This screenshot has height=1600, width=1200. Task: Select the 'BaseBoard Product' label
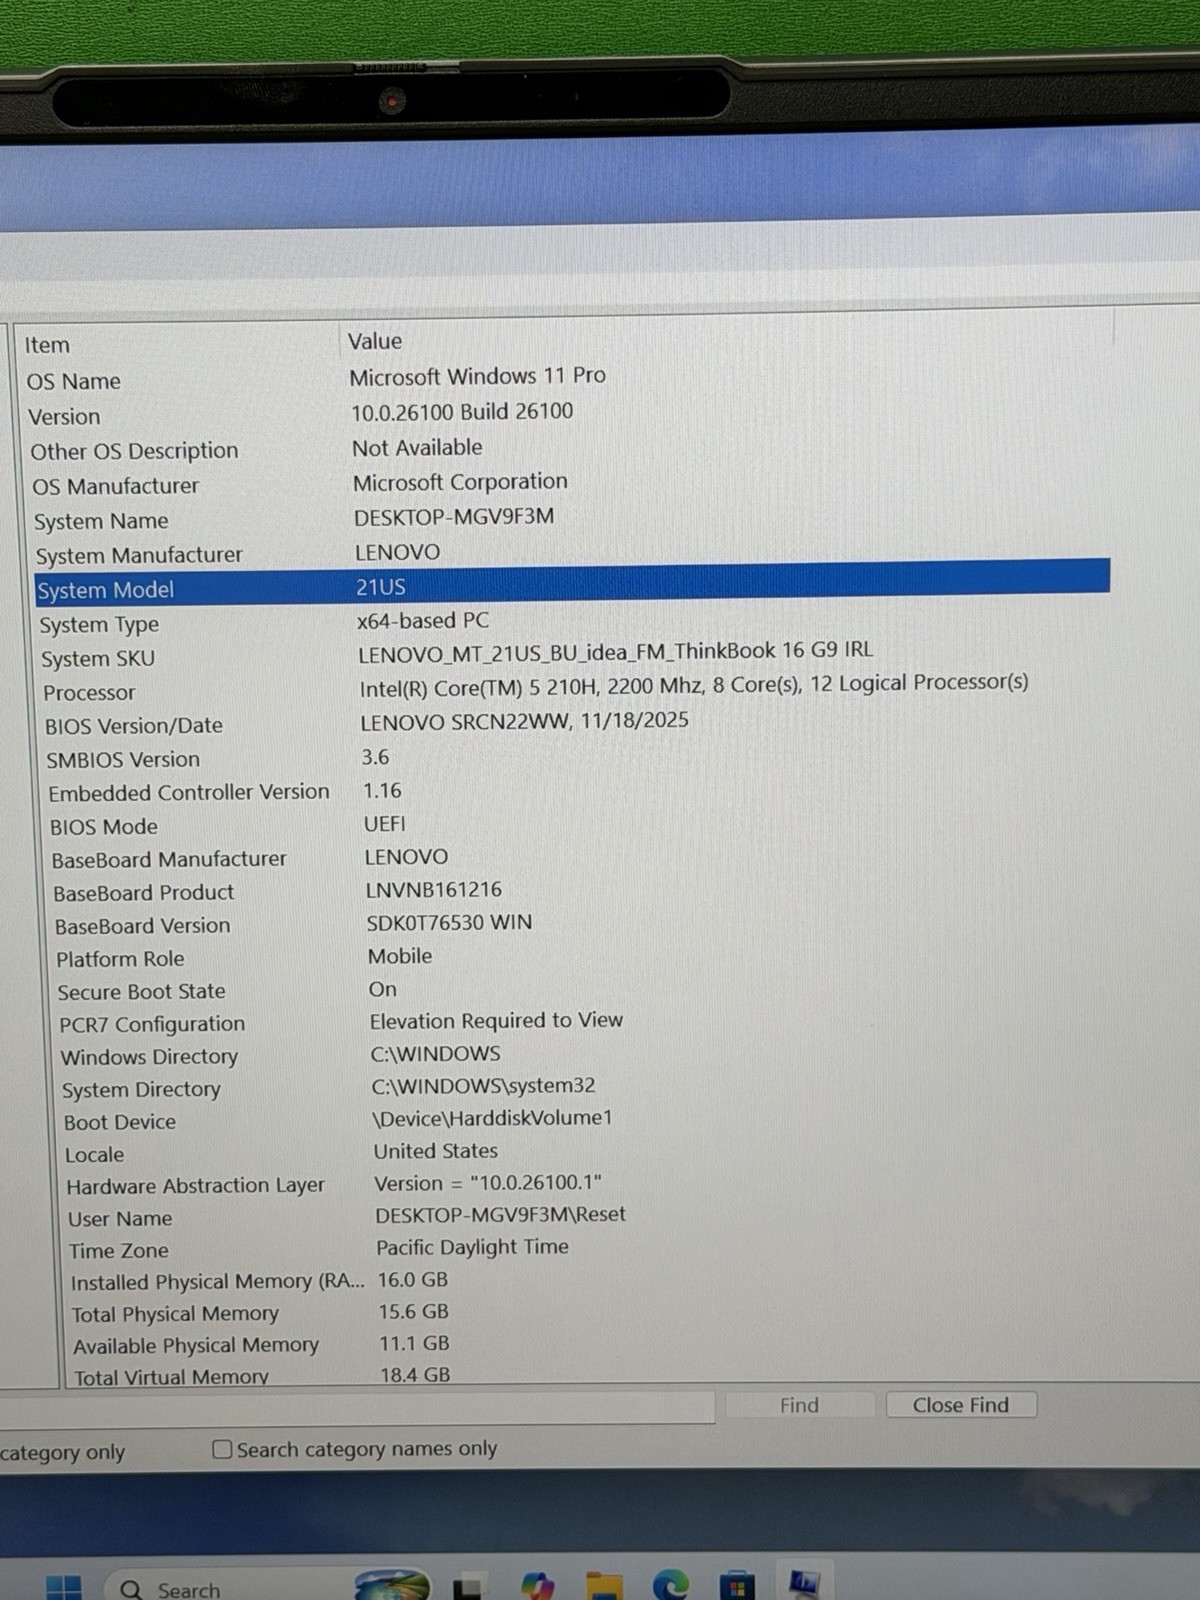[x=144, y=893]
